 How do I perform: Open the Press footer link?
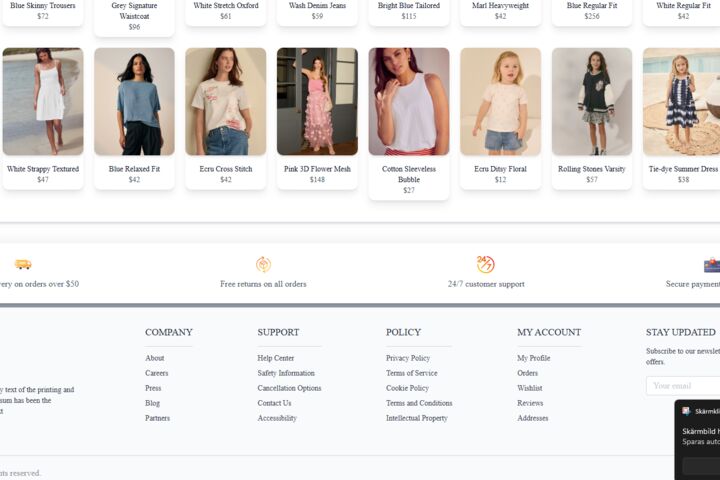(153, 388)
